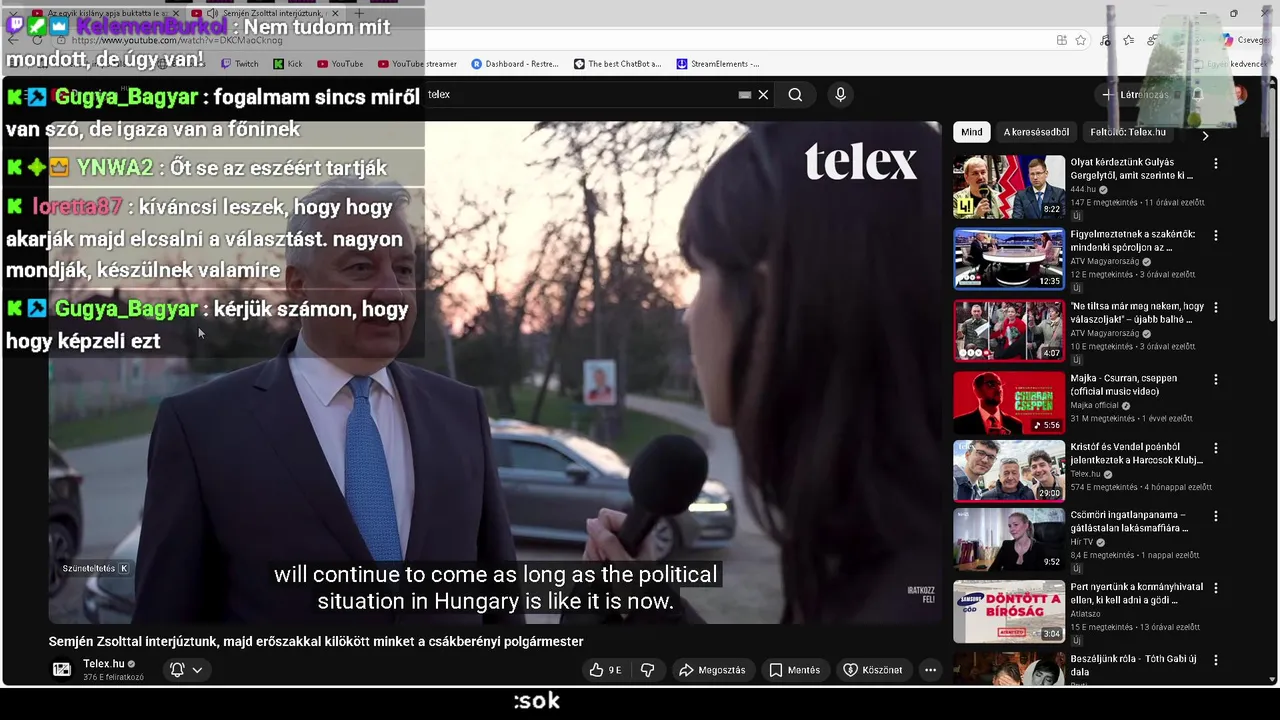
Task: Select the A keresésből filter chip
Action: pyautogui.click(x=1036, y=132)
